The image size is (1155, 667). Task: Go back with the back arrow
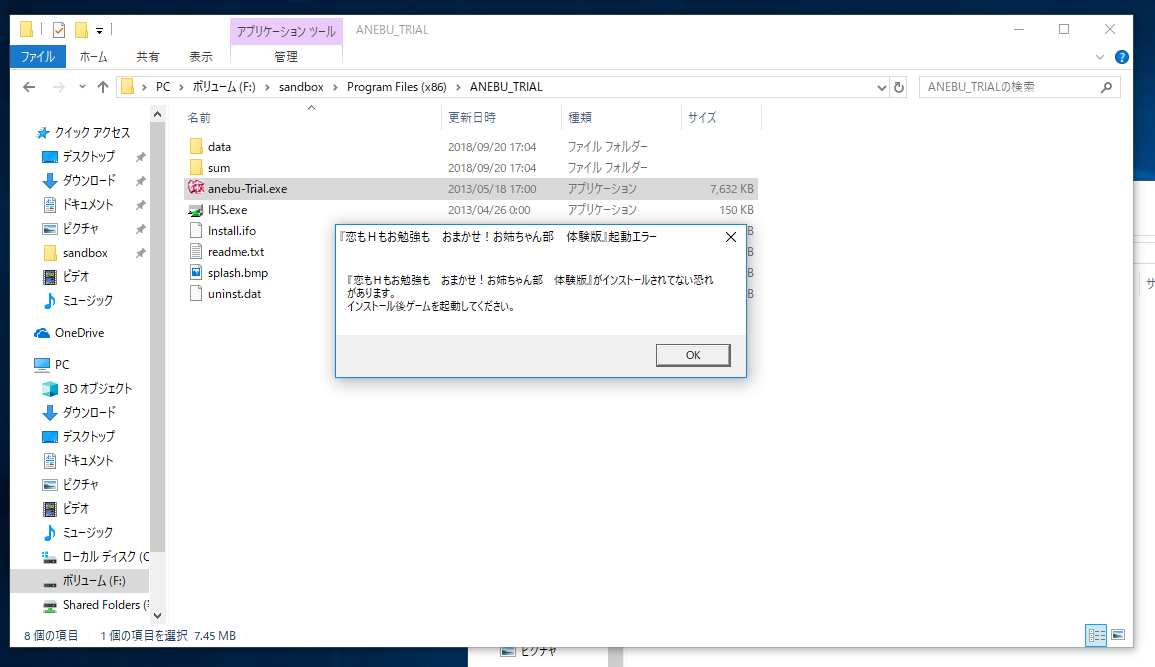[29, 87]
